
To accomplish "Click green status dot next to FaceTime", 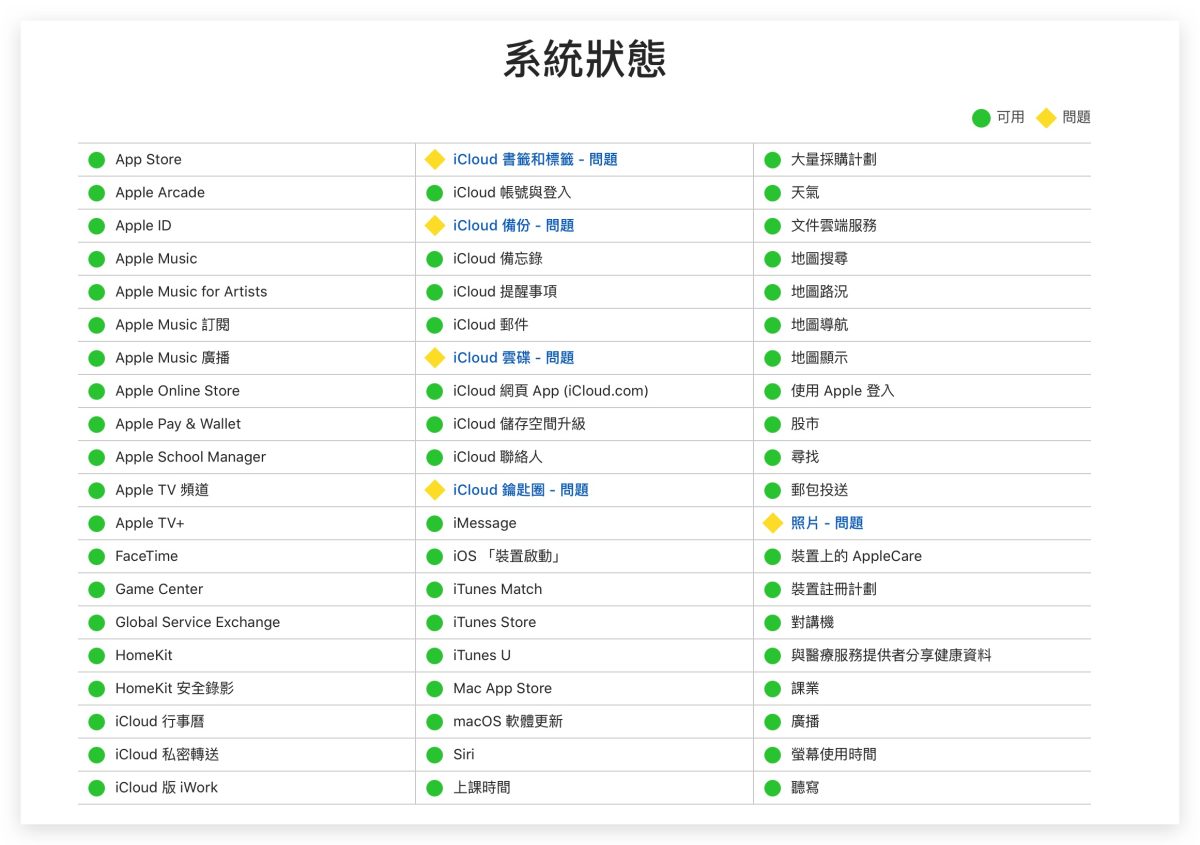I will (x=96, y=556).
